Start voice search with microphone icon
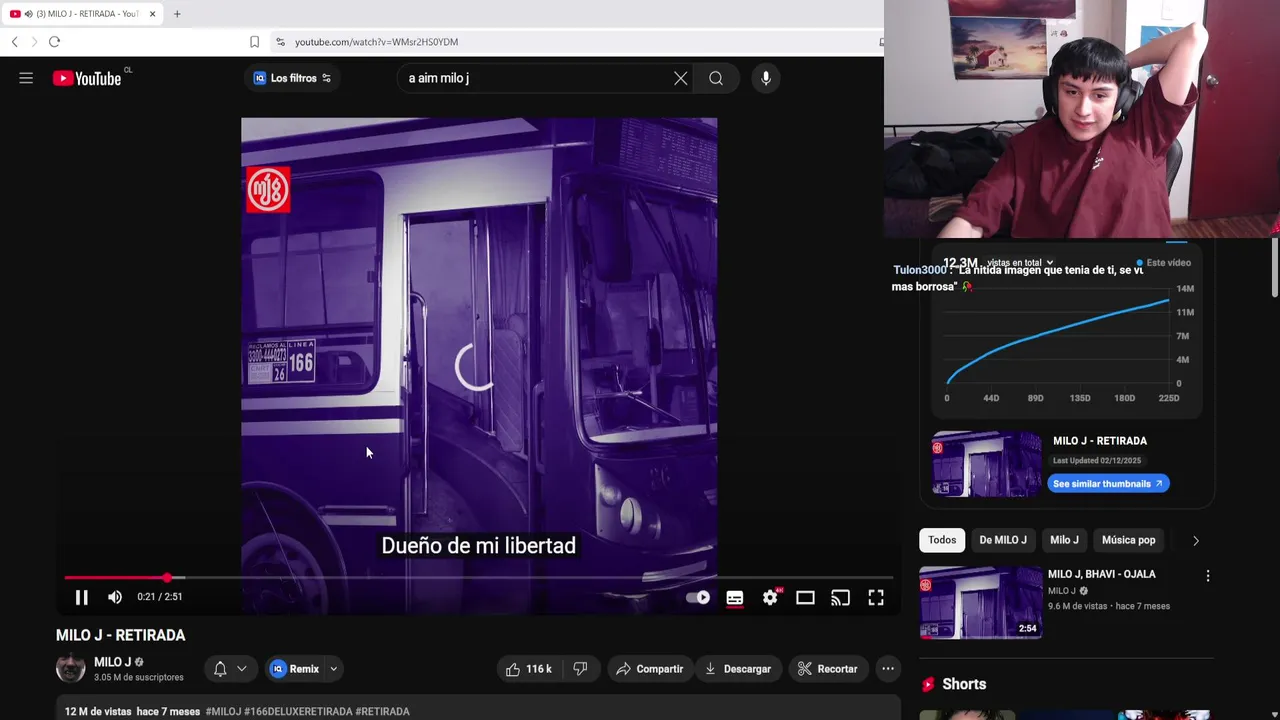Image resolution: width=1280 pixels, height=720 pixels. coord(766,78)
